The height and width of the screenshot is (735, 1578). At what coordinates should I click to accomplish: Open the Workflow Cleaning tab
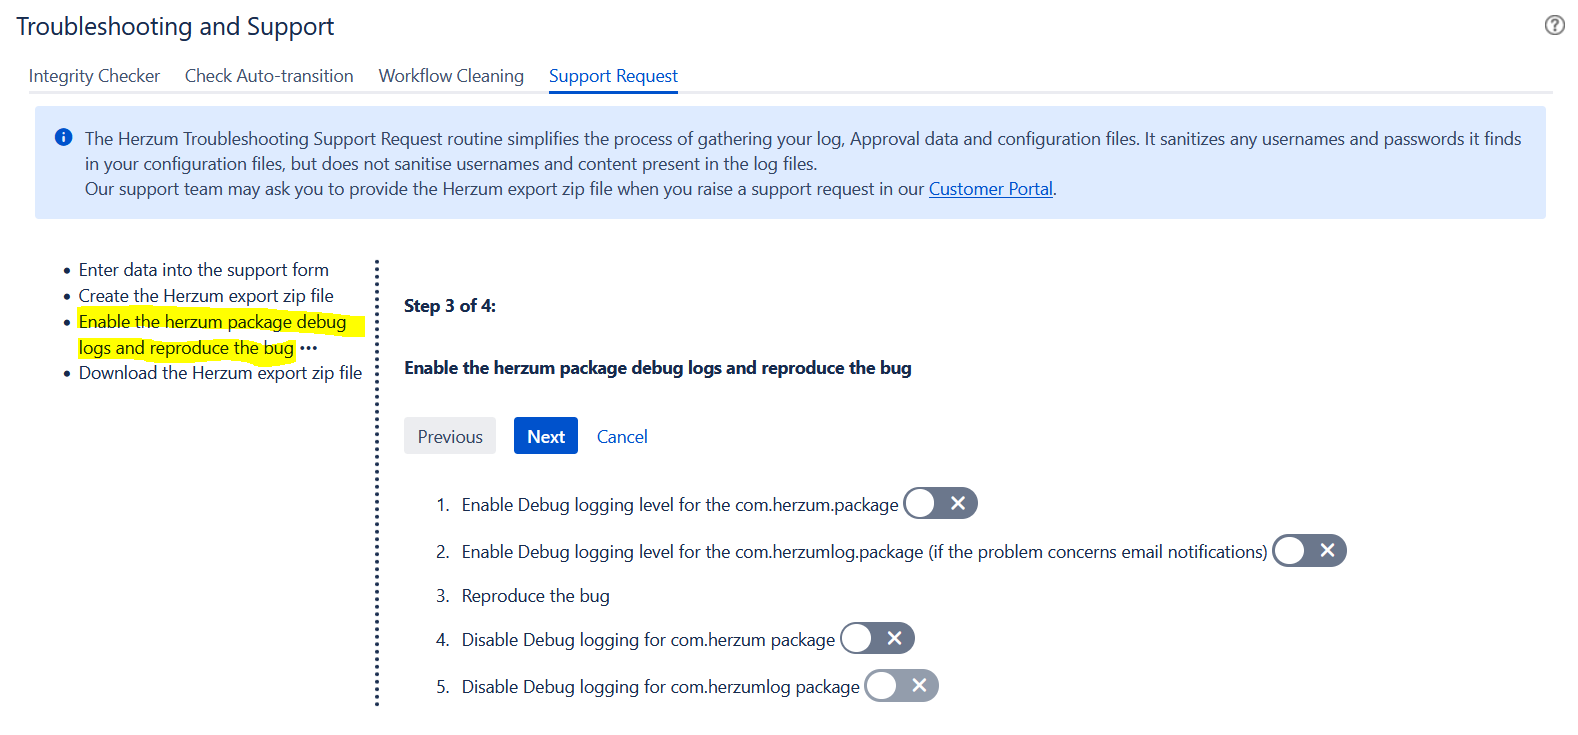451,76
